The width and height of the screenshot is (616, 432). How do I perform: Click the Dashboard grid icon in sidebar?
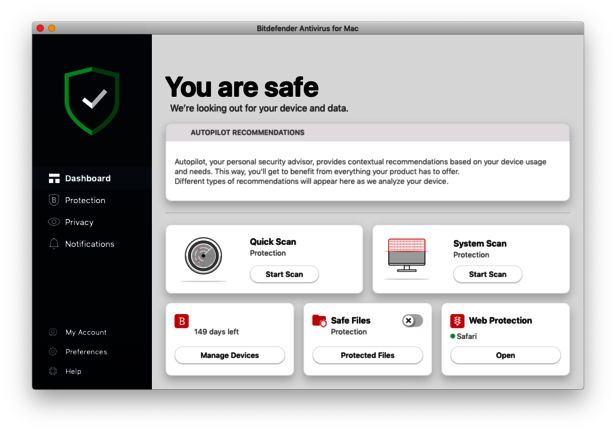point(54,178)
